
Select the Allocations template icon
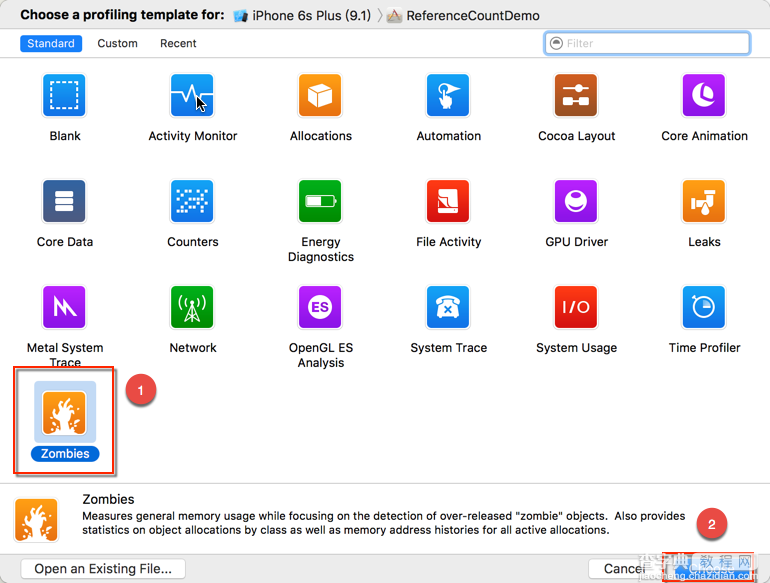320,95
